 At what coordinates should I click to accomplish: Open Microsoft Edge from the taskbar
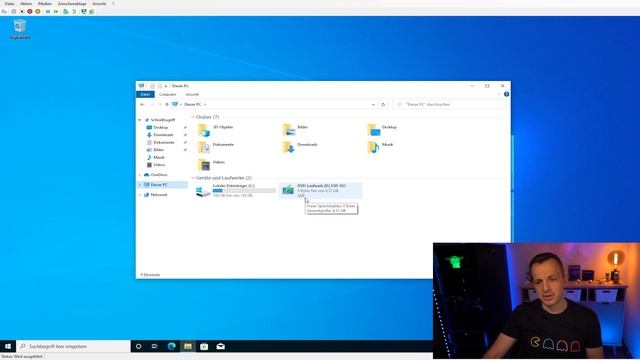(x=171, y=346)
